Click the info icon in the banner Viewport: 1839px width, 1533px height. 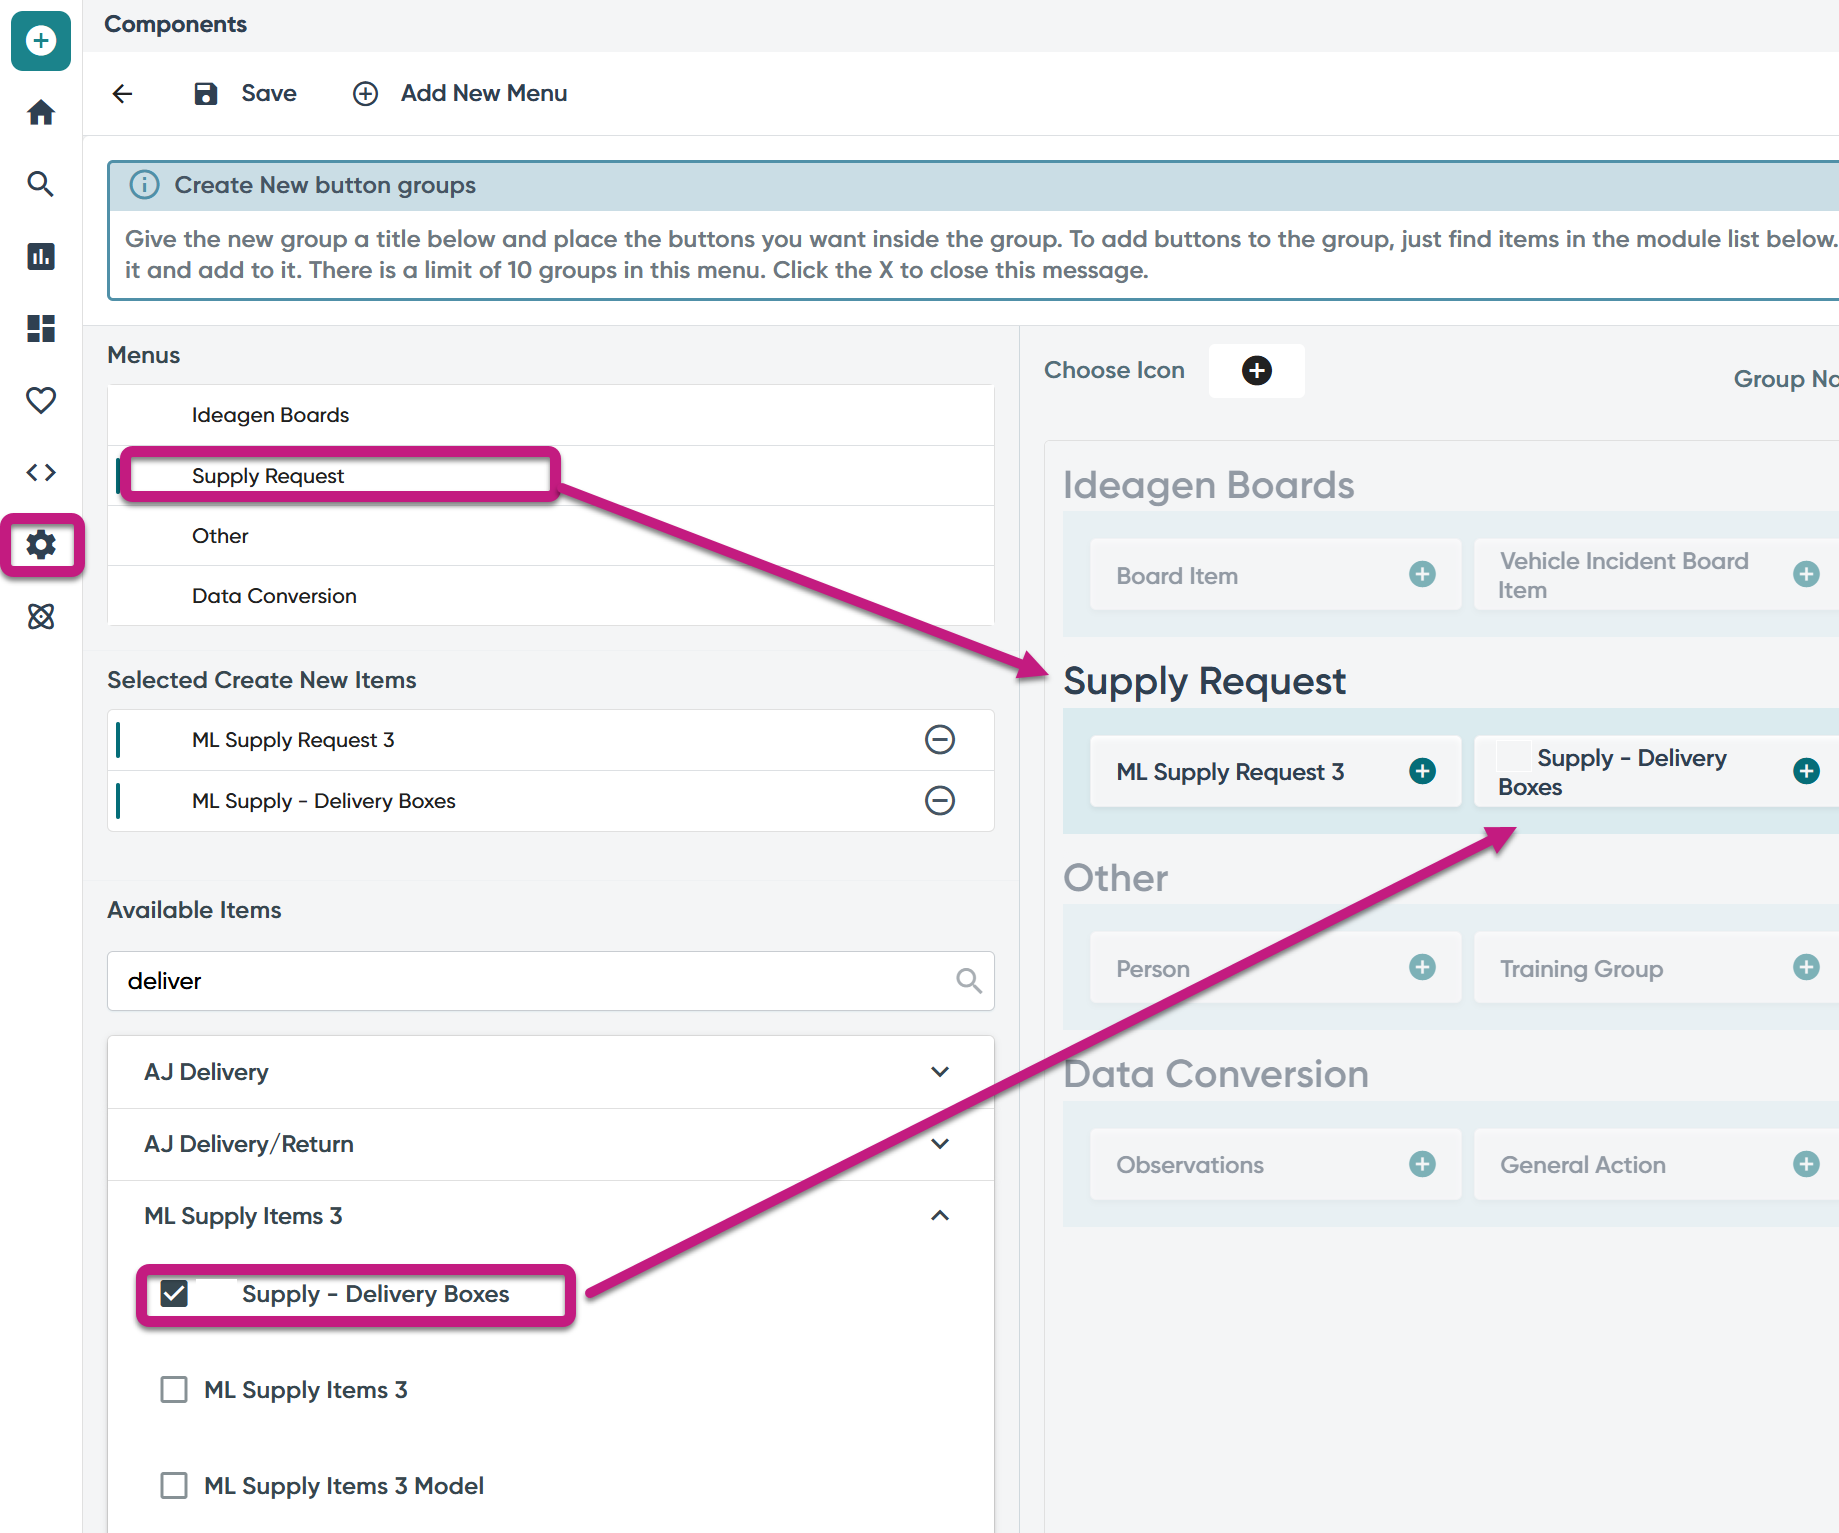(145, 185)
